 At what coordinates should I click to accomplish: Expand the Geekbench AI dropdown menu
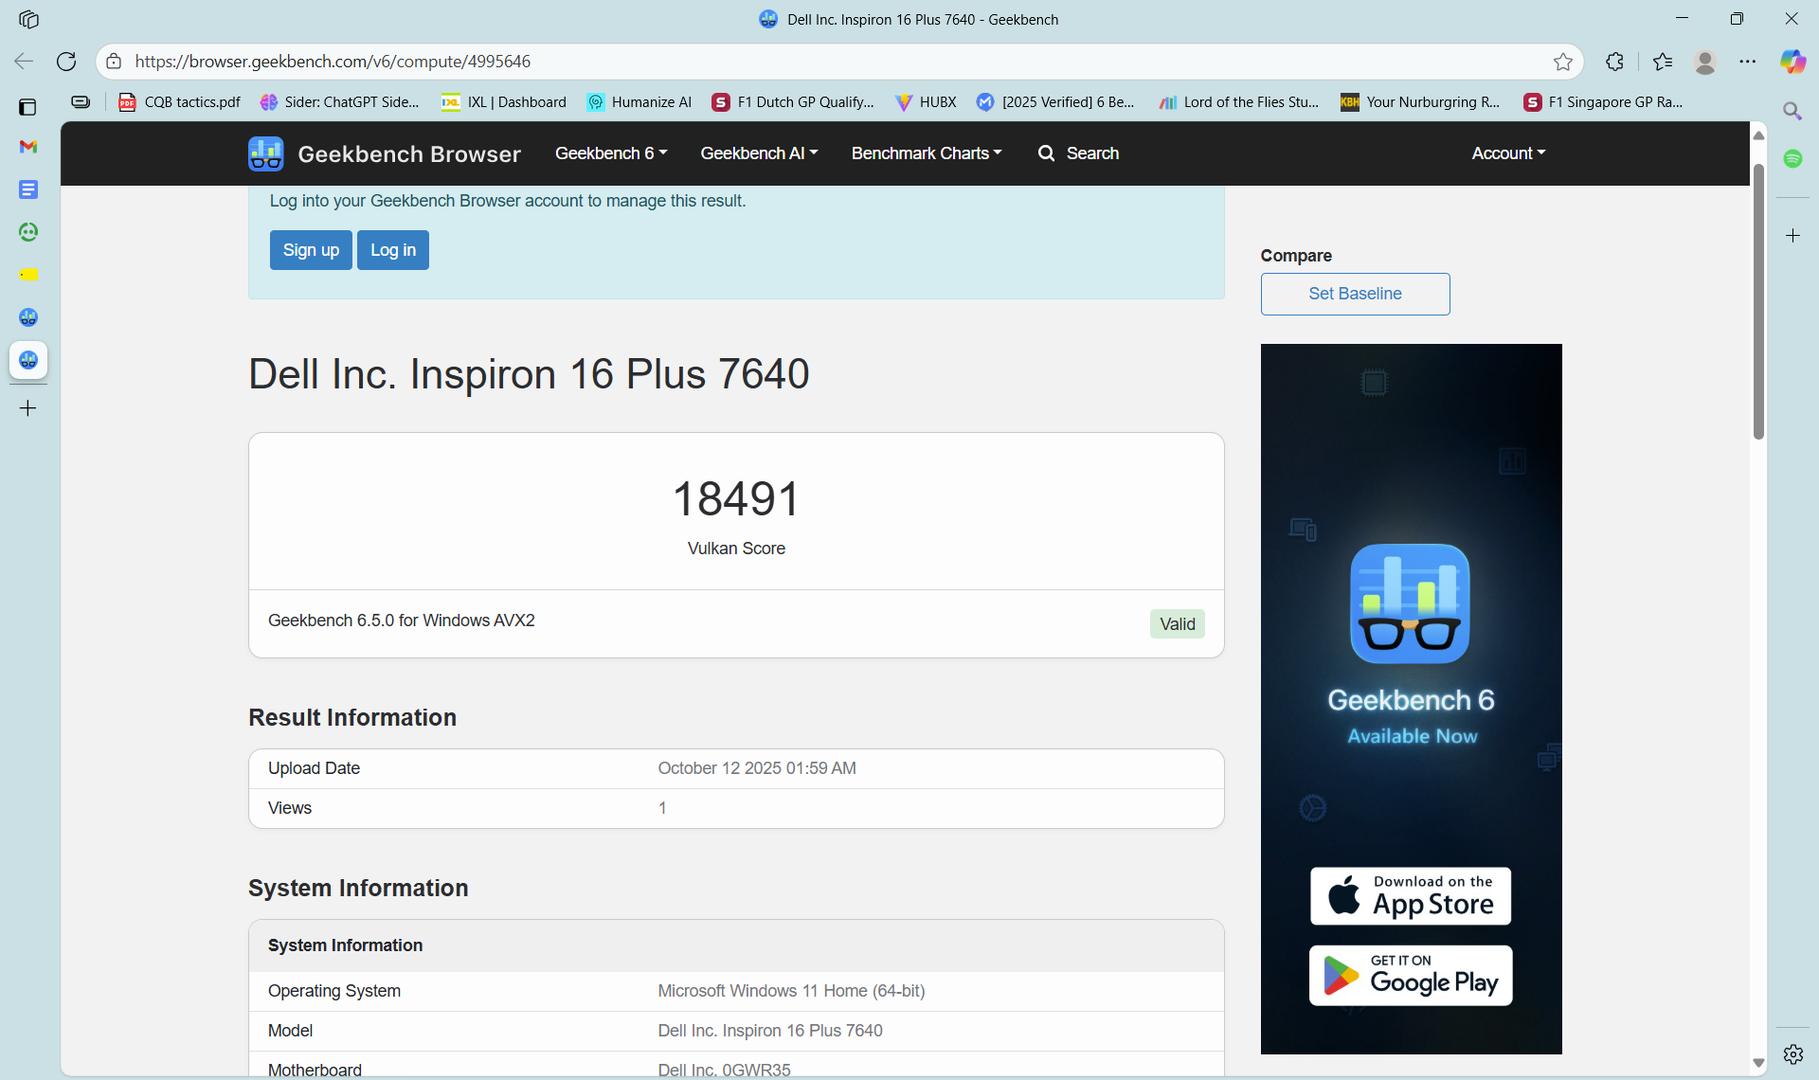(758, 153)
